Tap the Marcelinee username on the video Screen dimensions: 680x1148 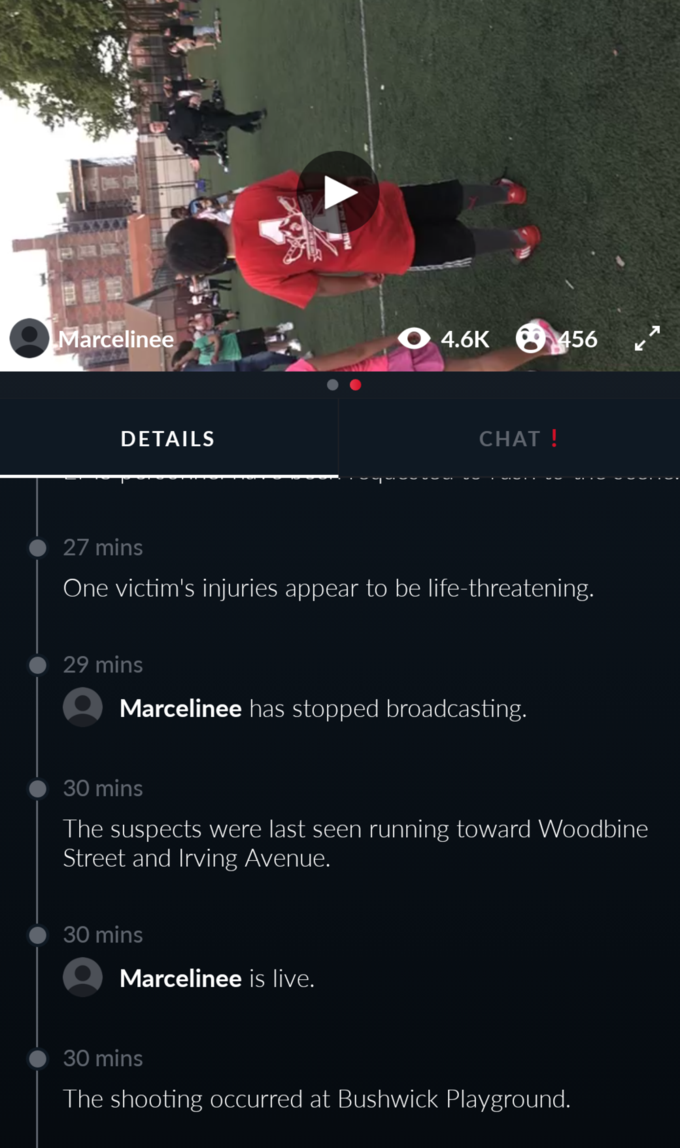pos(116,339)
